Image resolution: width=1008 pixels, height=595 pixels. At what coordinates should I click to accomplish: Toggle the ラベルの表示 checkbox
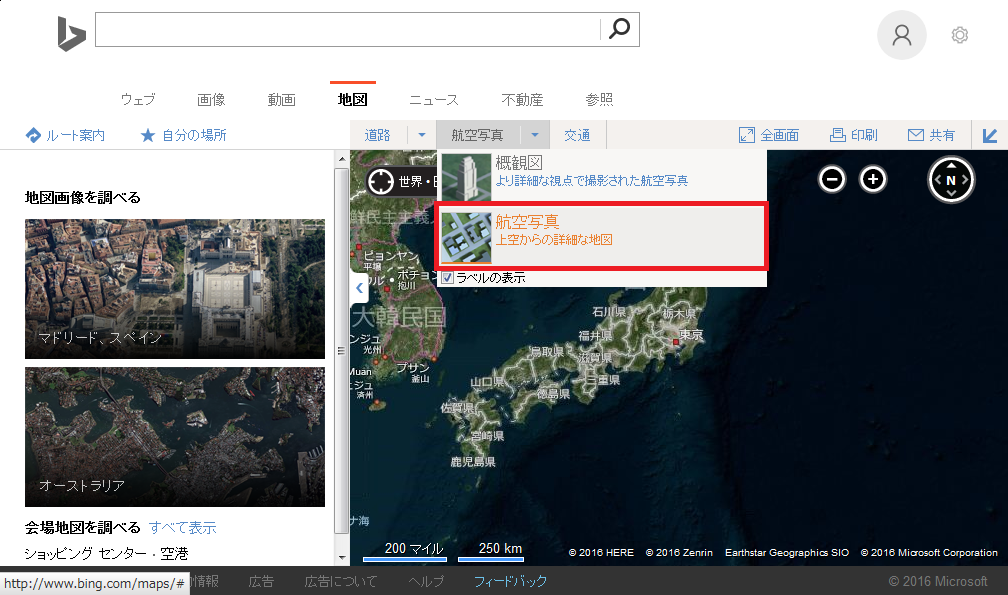(x=448, y=278)
